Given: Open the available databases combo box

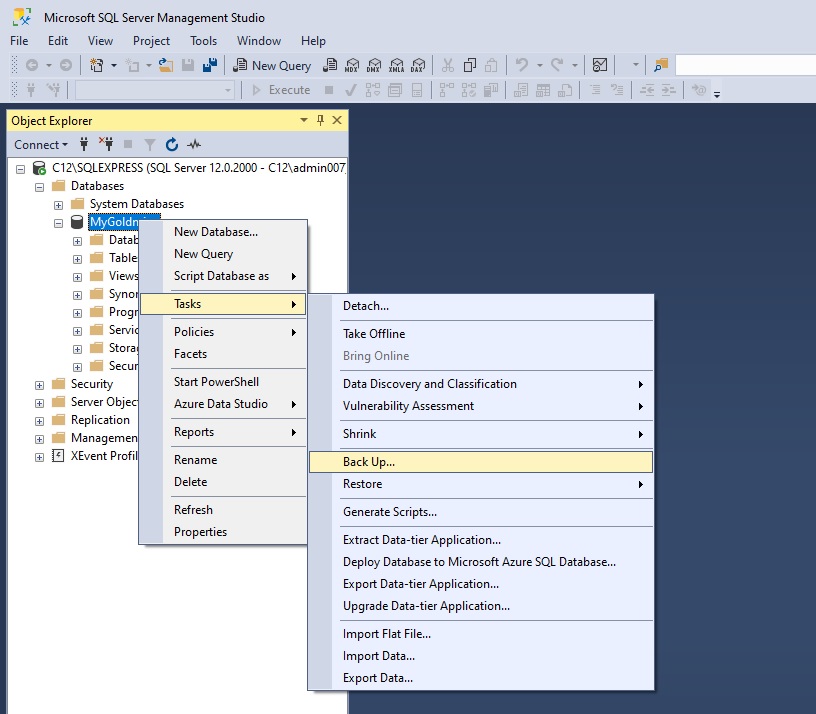Looking at the screenshot, I should (x=154, y=90).
